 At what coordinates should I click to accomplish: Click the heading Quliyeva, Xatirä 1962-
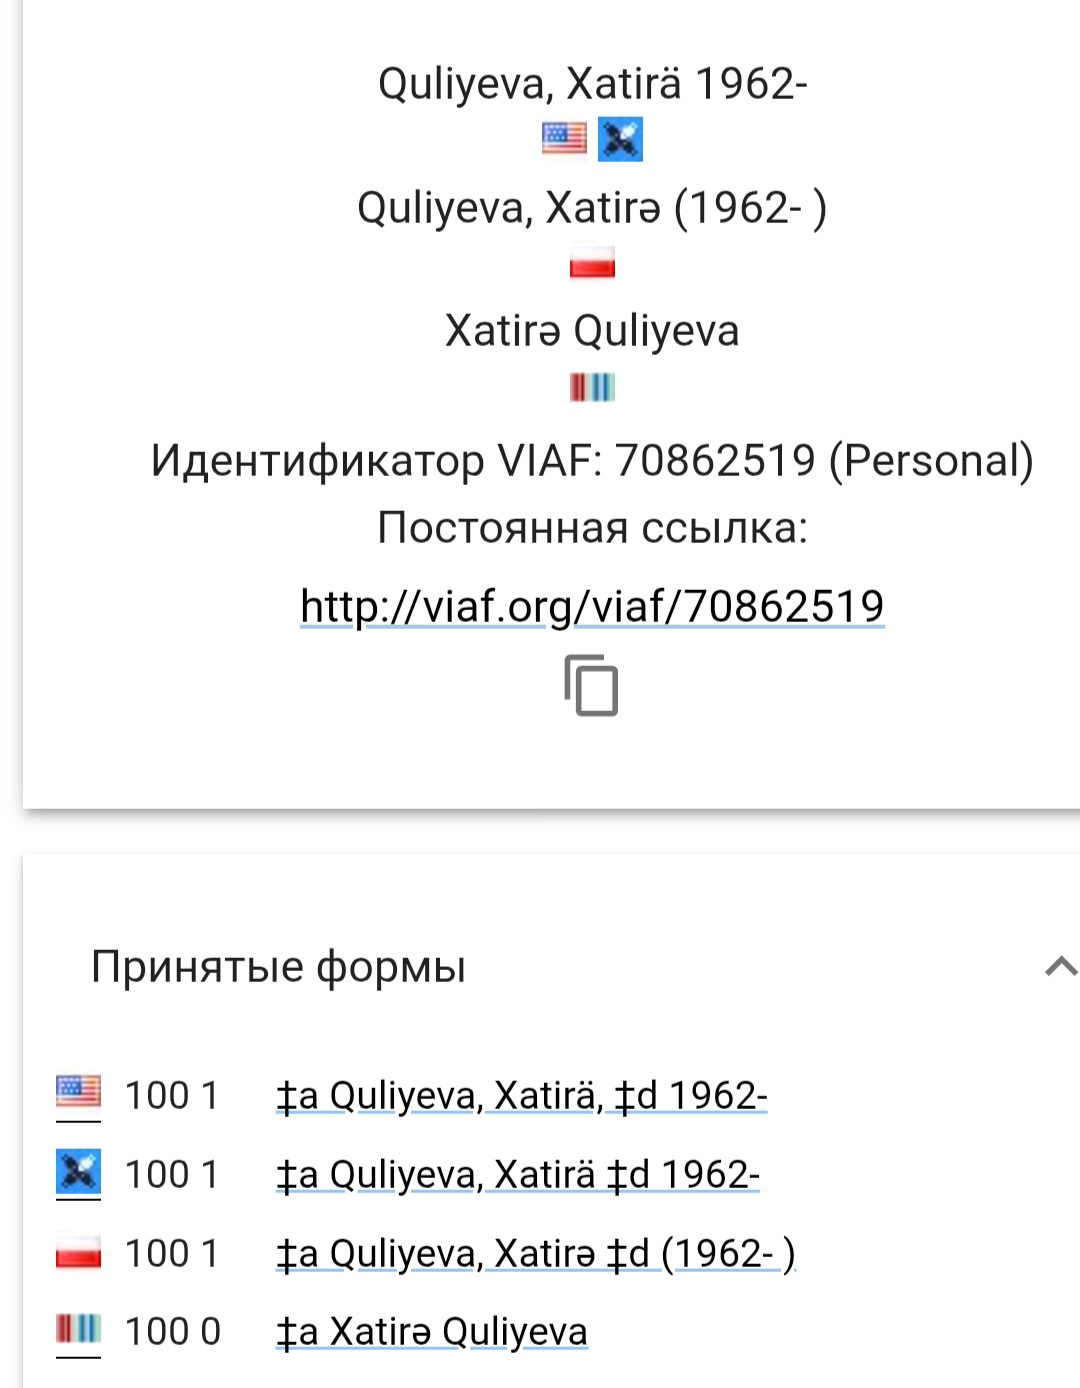click(592, 84)
